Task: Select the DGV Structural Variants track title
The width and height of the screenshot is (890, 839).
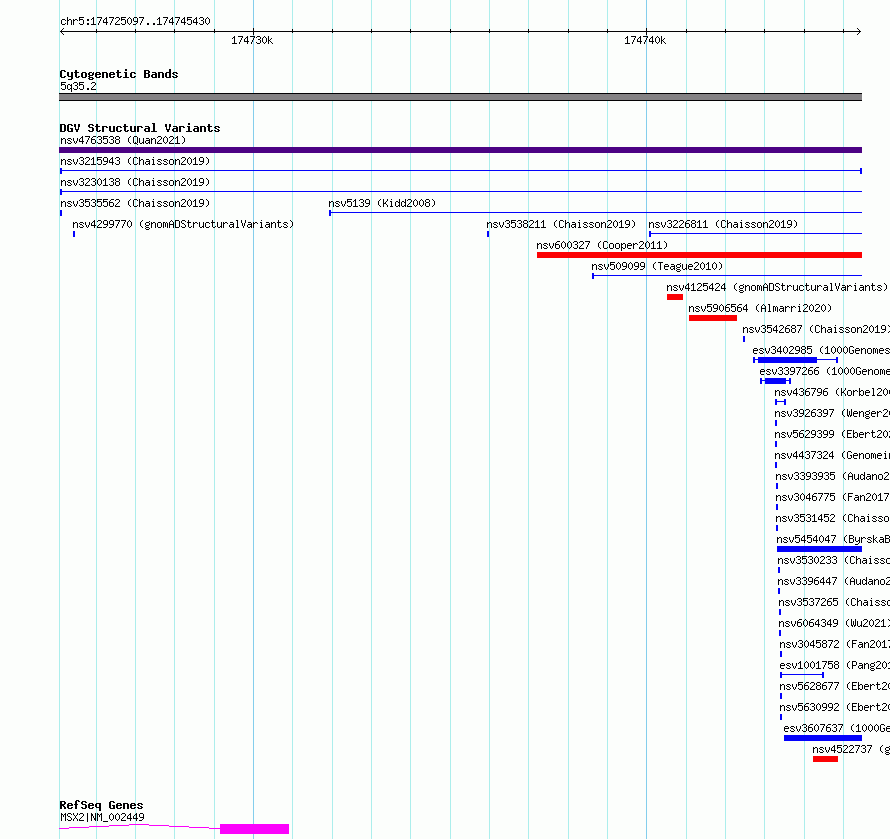Action: click(x=140, y=128)
